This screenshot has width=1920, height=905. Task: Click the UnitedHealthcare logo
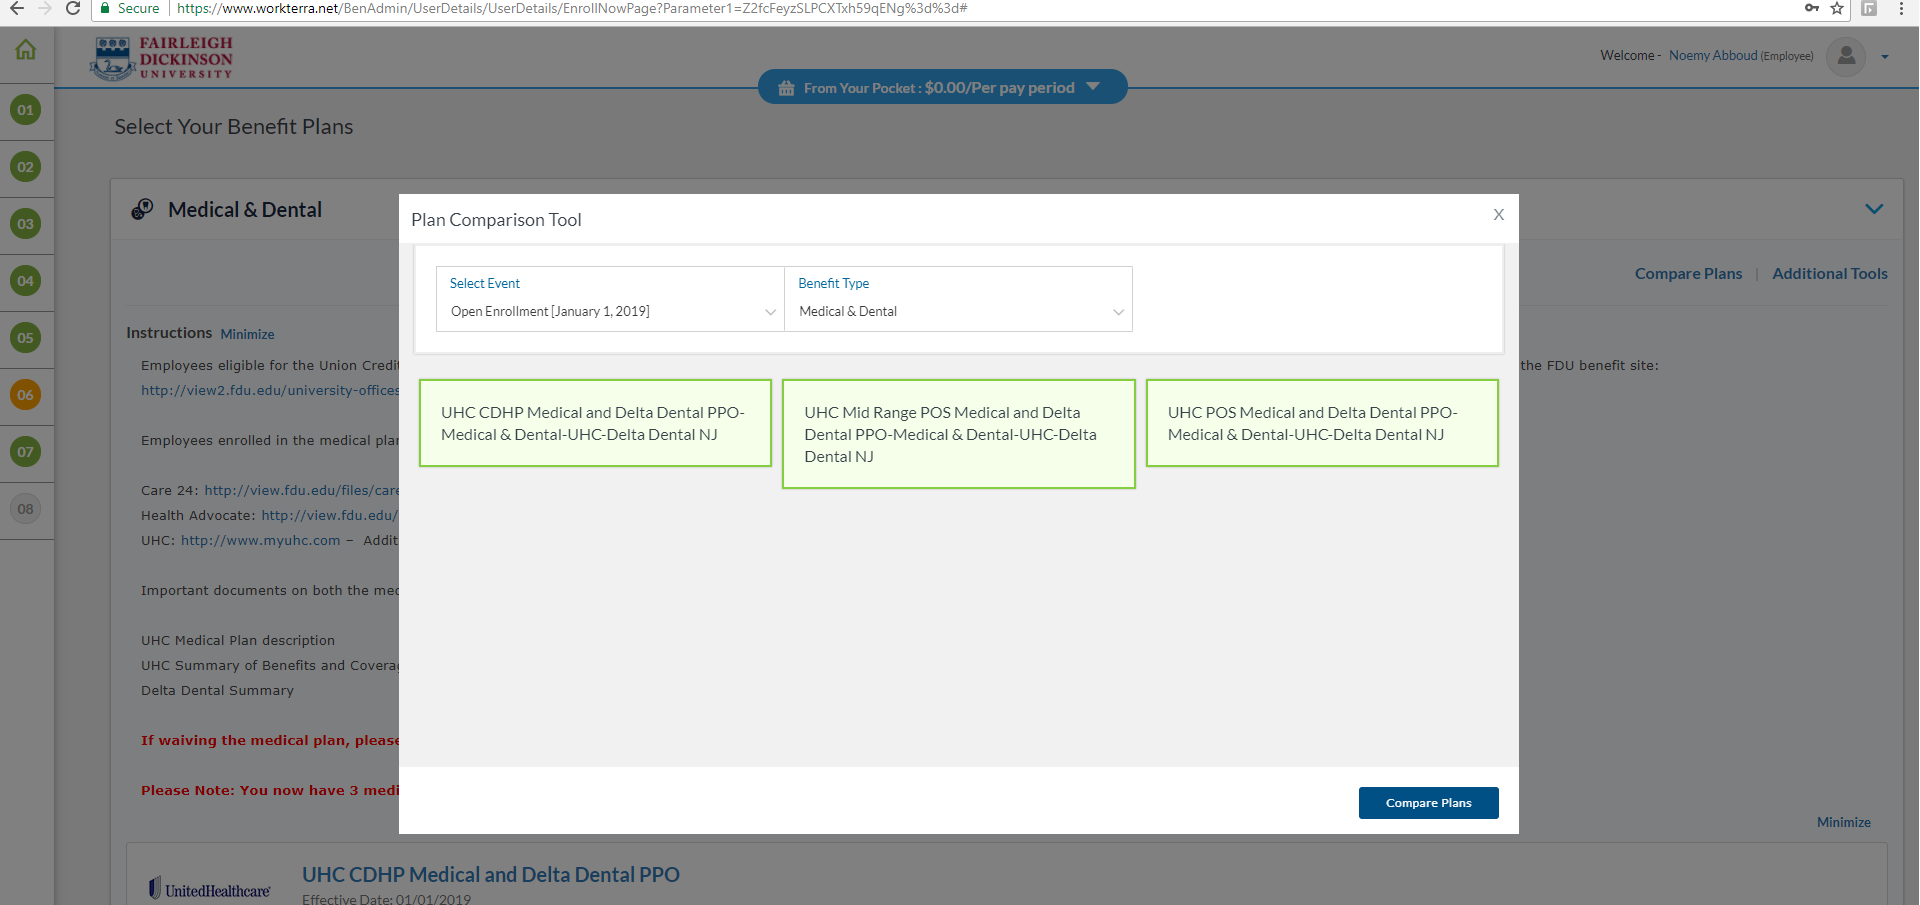[x=210, y=889]
